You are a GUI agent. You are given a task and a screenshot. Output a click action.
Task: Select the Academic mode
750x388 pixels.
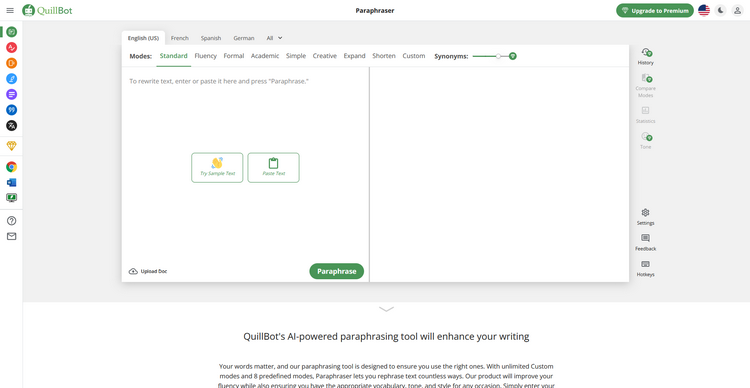(x=265, y=56)
